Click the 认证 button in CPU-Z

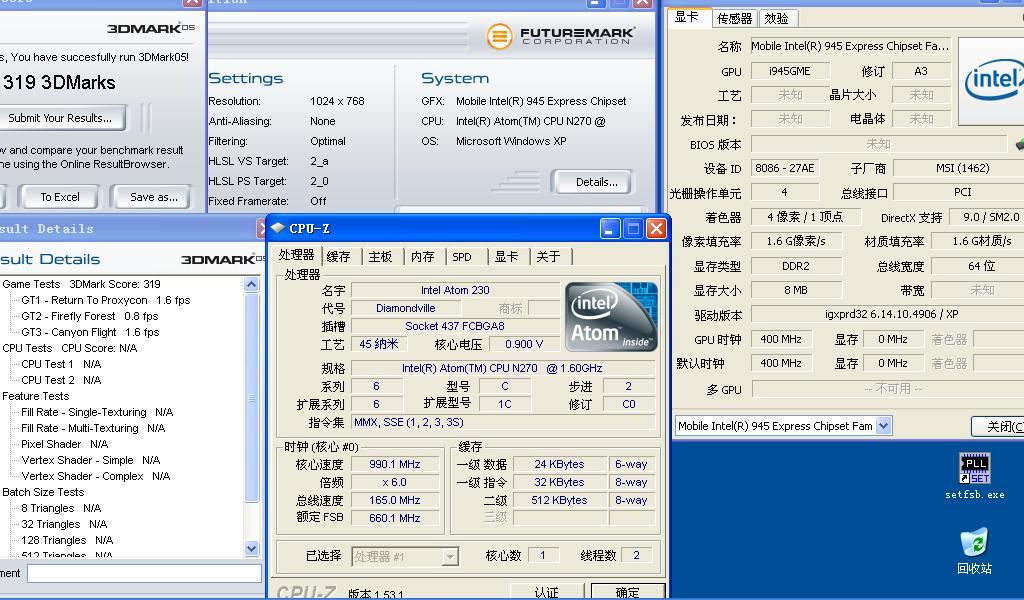(546, 592)
